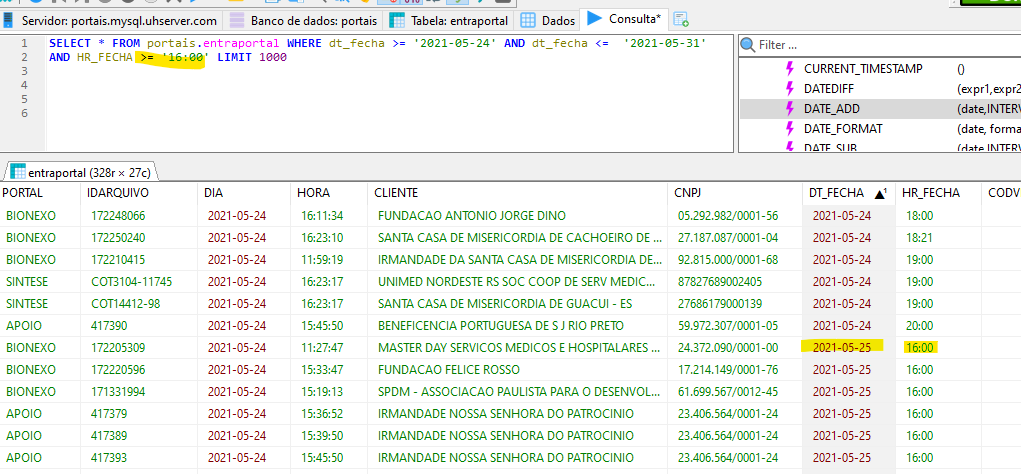Image resolution: width=1021 pixels, height=474 pixels.
Task: Sort results by IDARQUIVO column header
Action: point(140,193)
